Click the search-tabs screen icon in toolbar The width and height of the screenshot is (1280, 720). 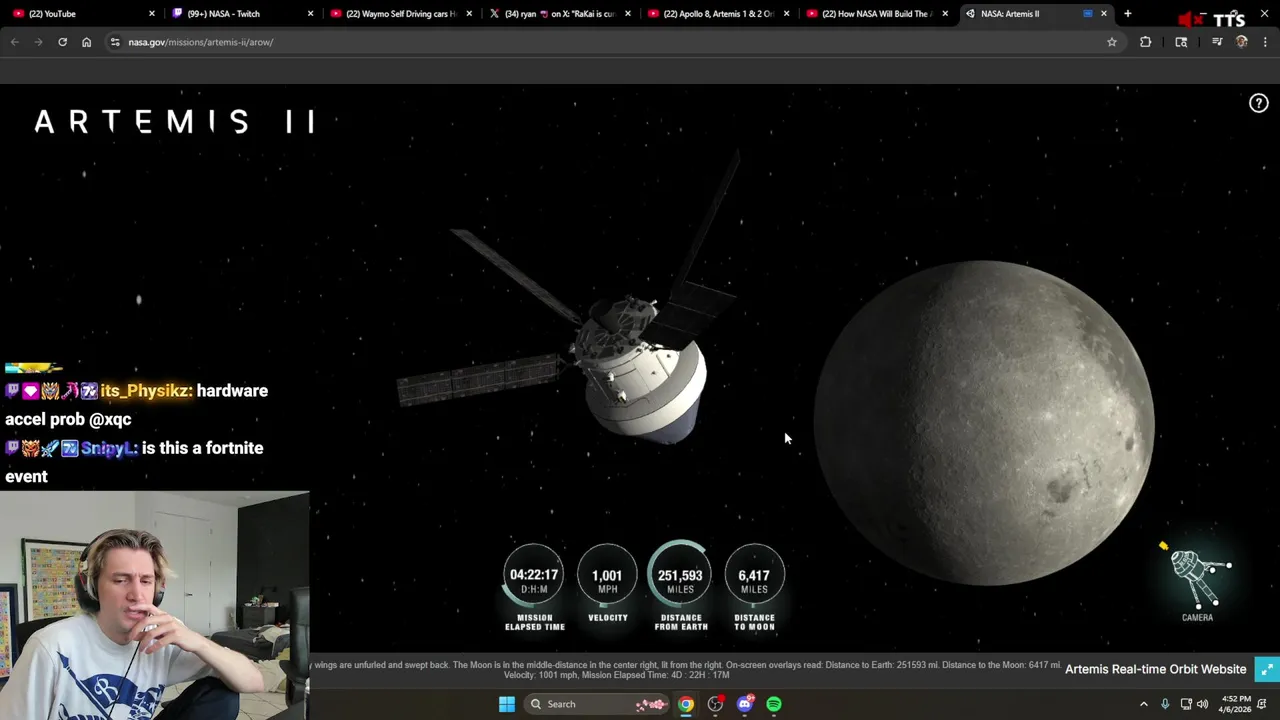[1181, 42]
